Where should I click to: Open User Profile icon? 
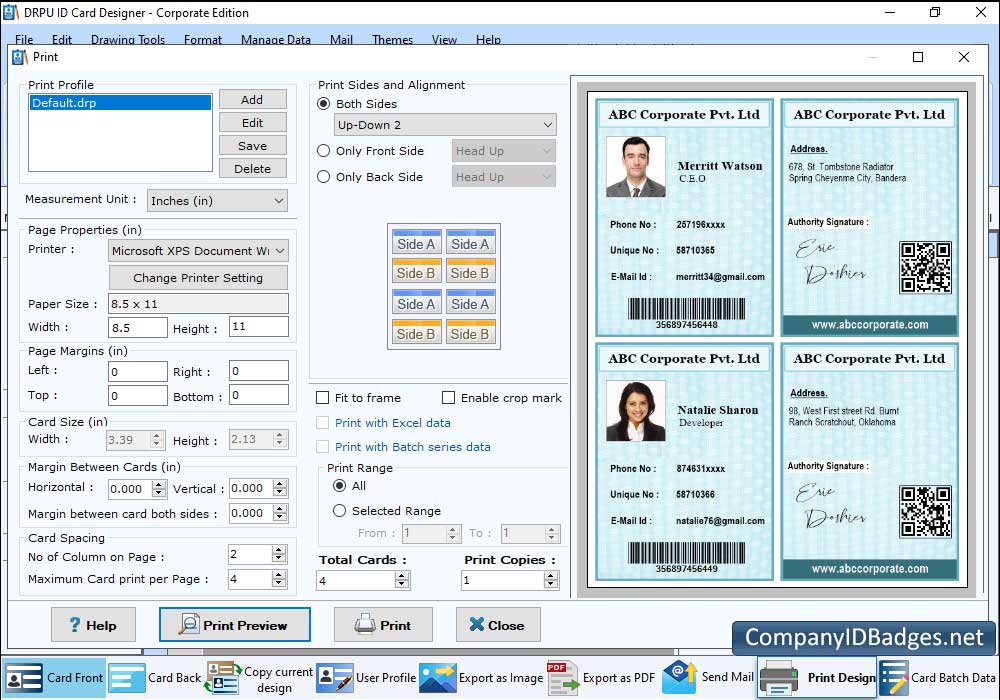(x=335, y=678)
